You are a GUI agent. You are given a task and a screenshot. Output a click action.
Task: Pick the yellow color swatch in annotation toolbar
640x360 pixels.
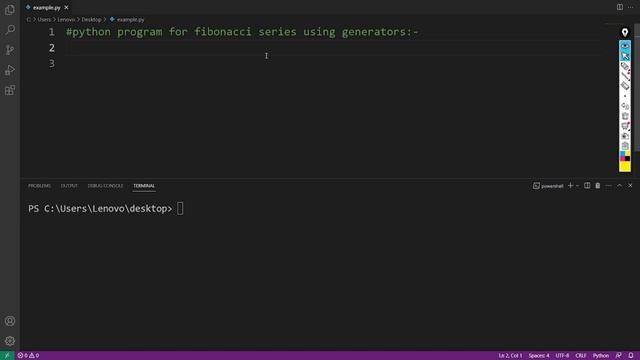pos(625,167)
